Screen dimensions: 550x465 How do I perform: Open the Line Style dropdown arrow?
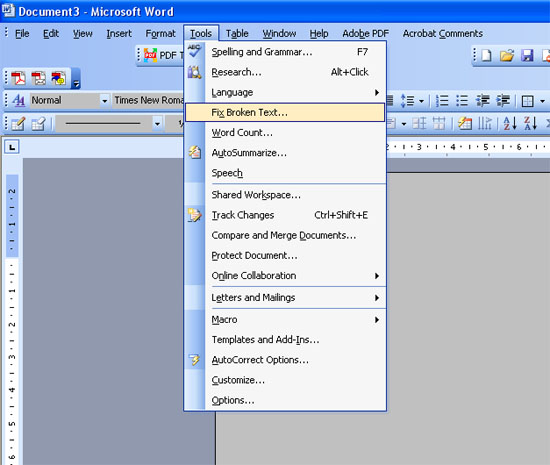[x=157, y=124]
